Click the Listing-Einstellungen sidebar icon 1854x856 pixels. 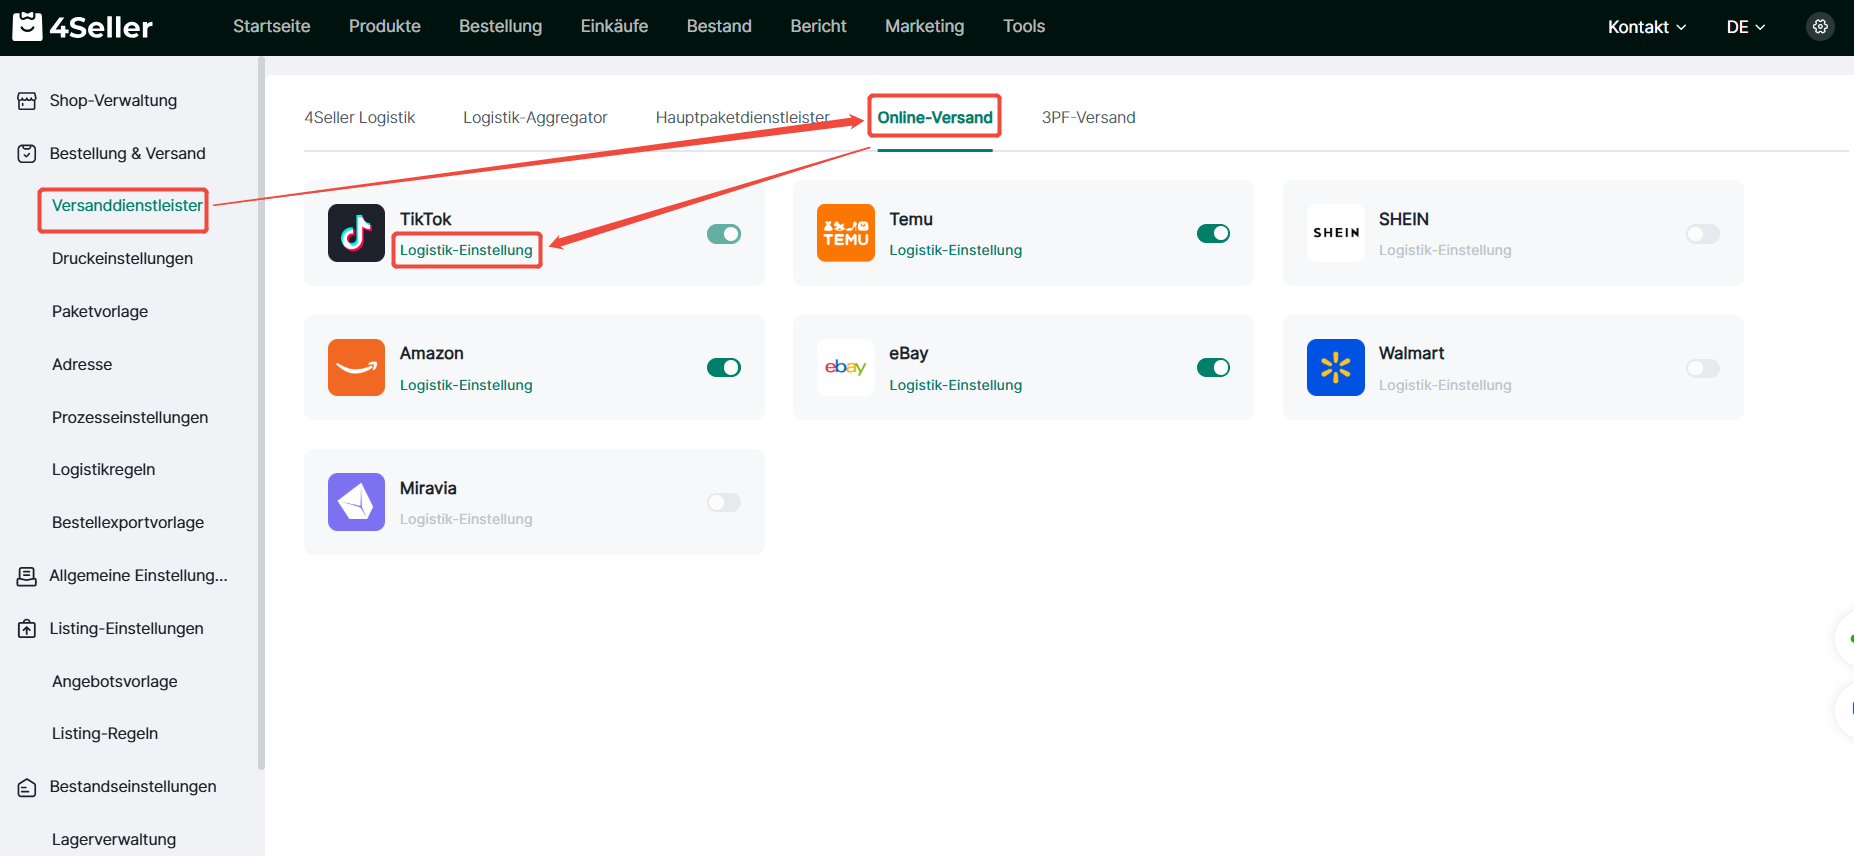coord(27,629)
